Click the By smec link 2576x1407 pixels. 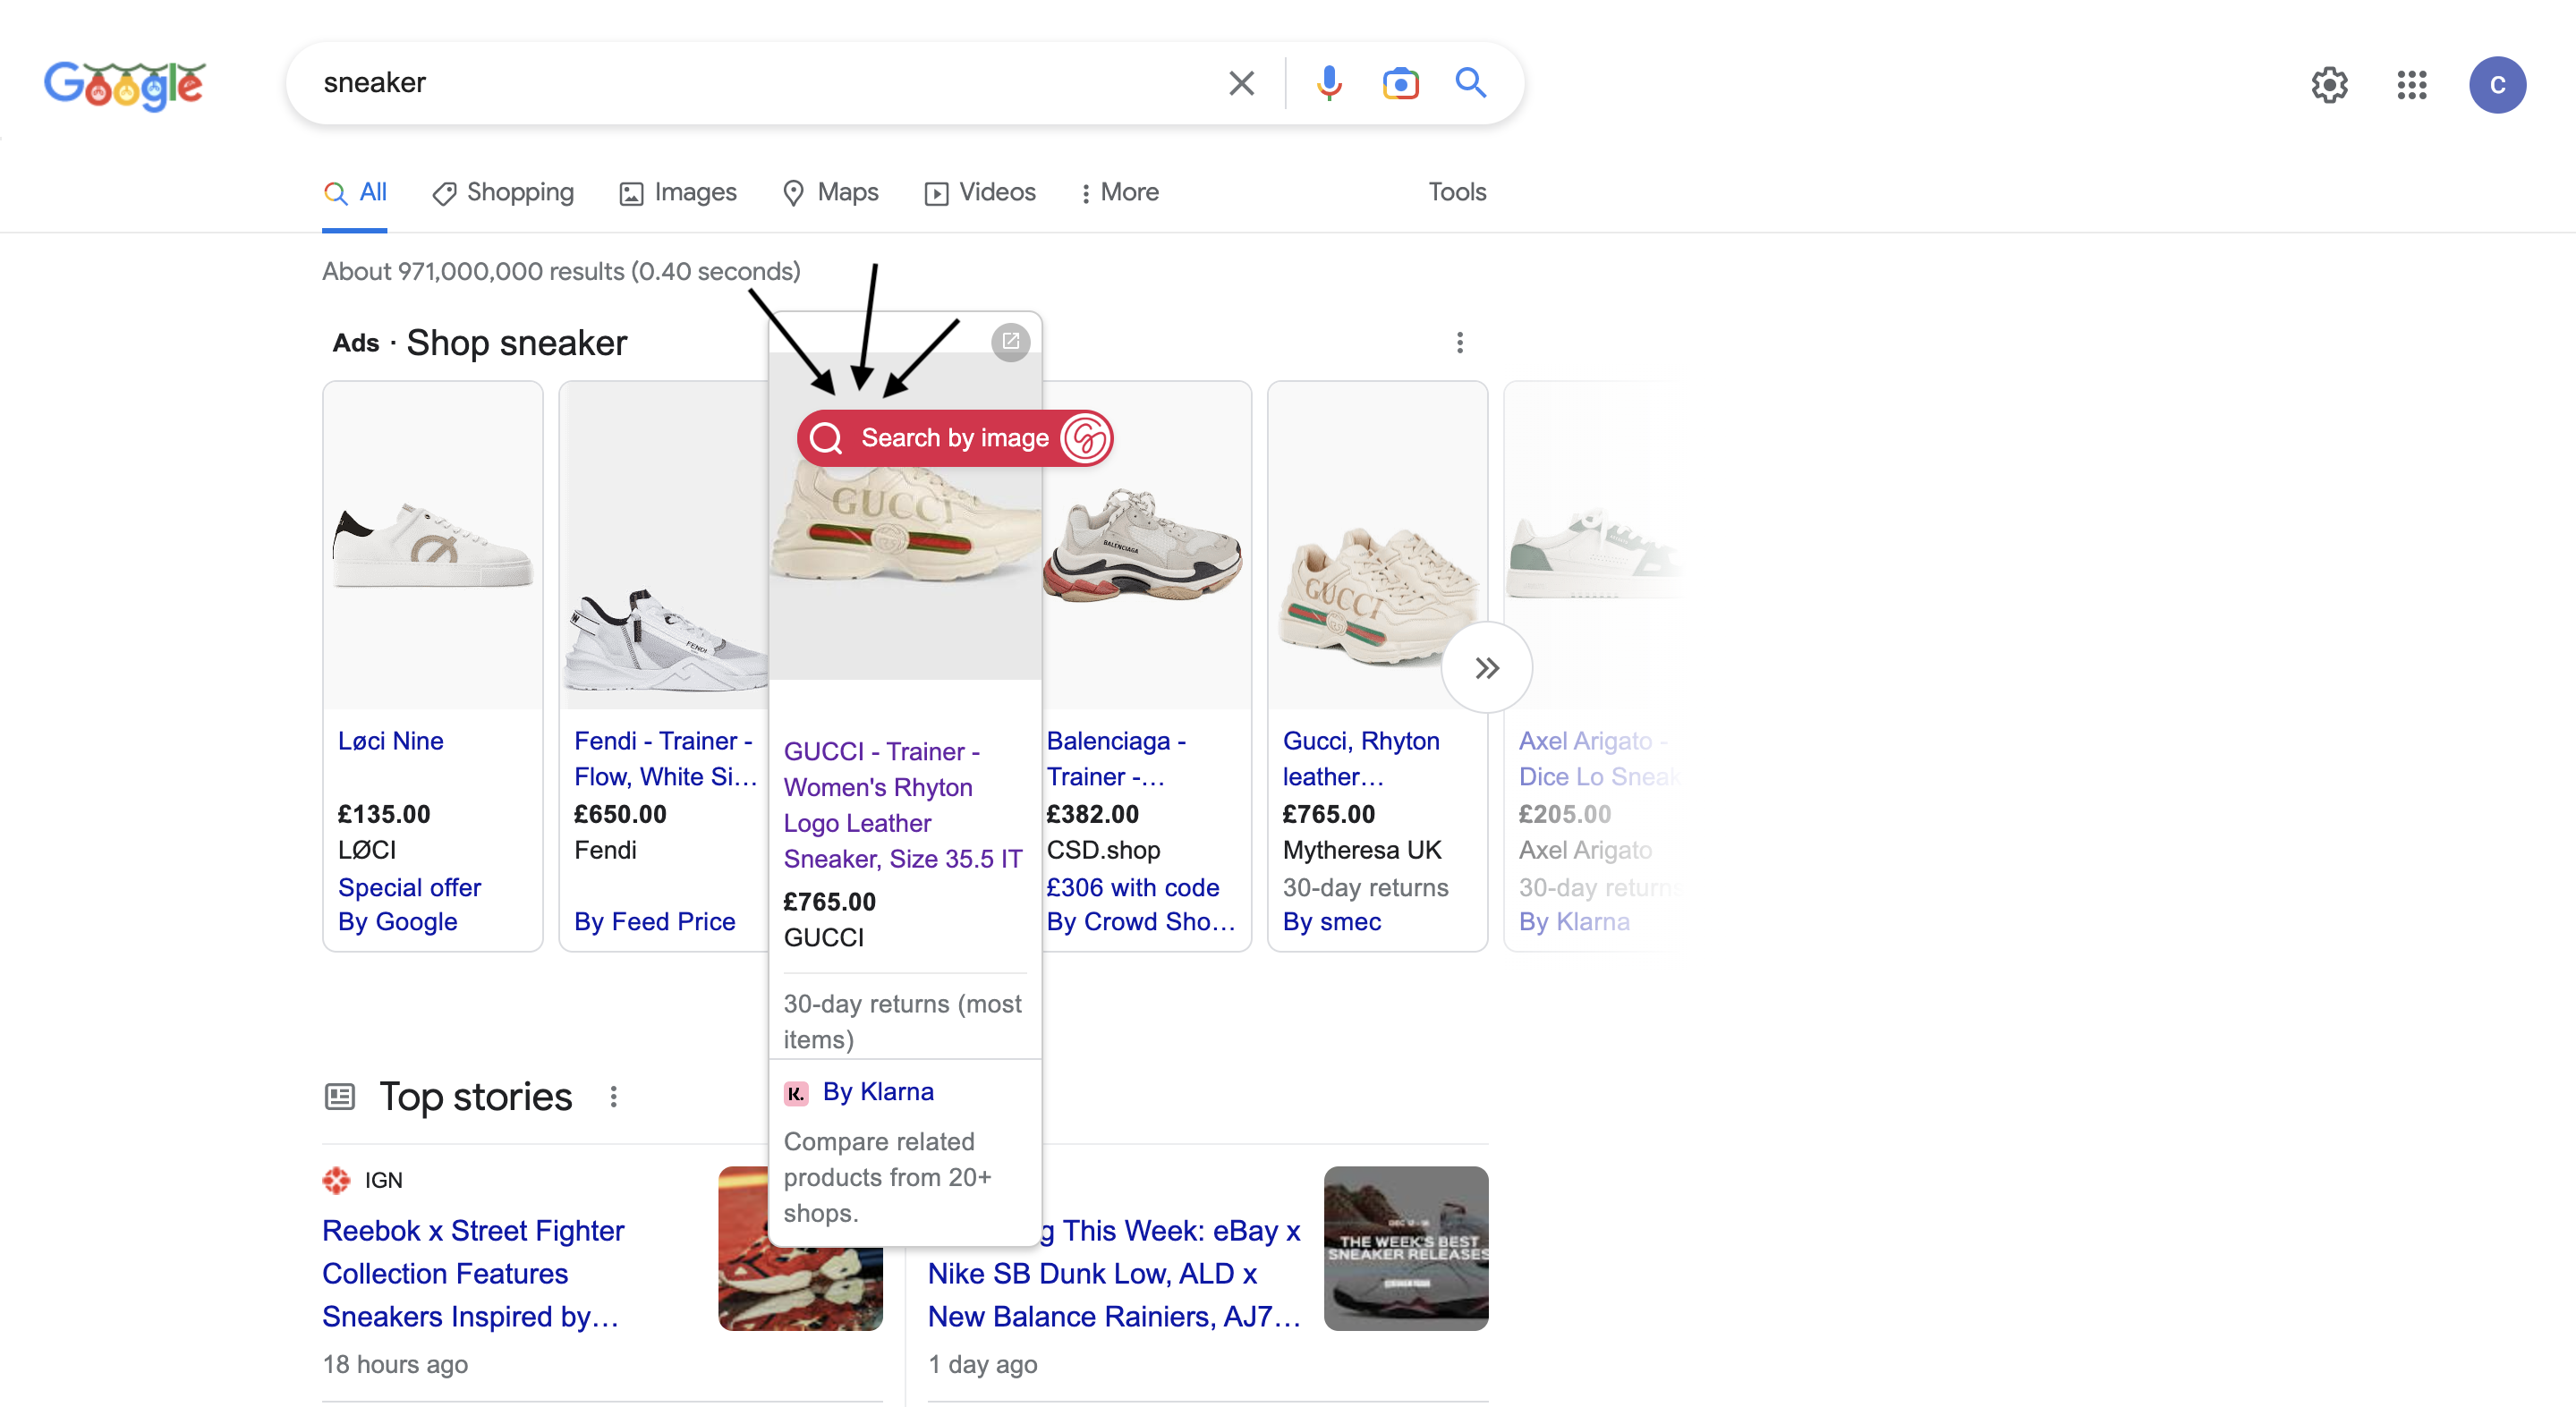[1331, 922]
